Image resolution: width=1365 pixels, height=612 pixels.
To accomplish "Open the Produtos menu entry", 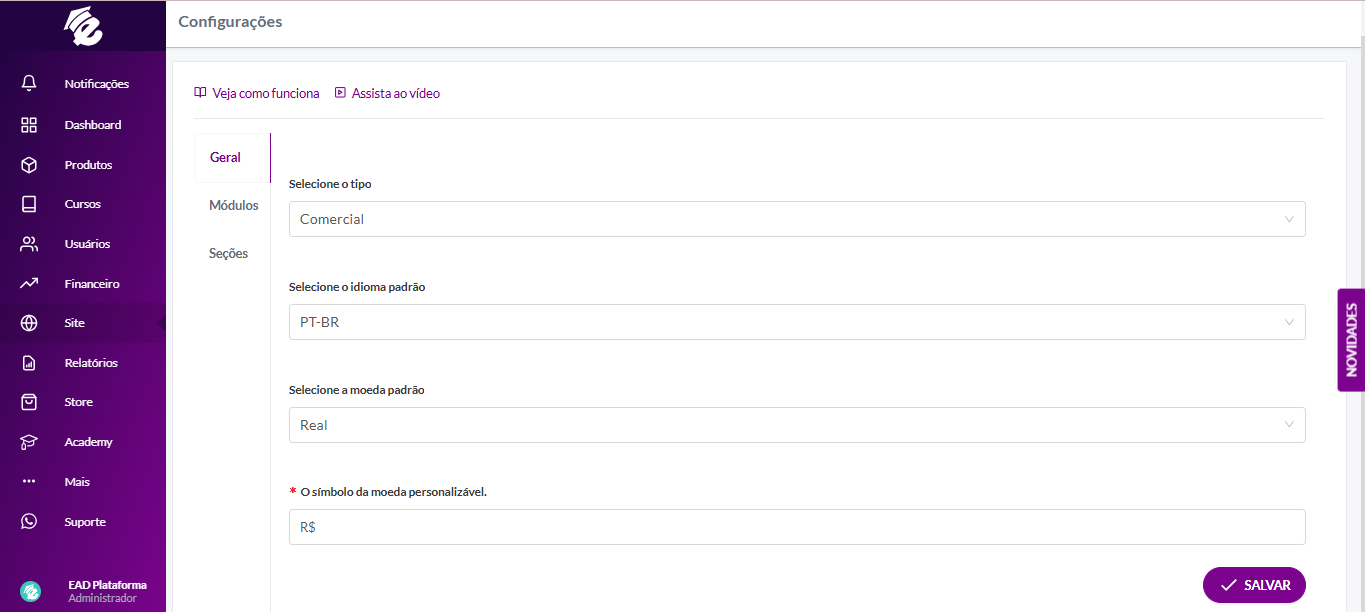I will pyautogui.click(x=88, y=165).
